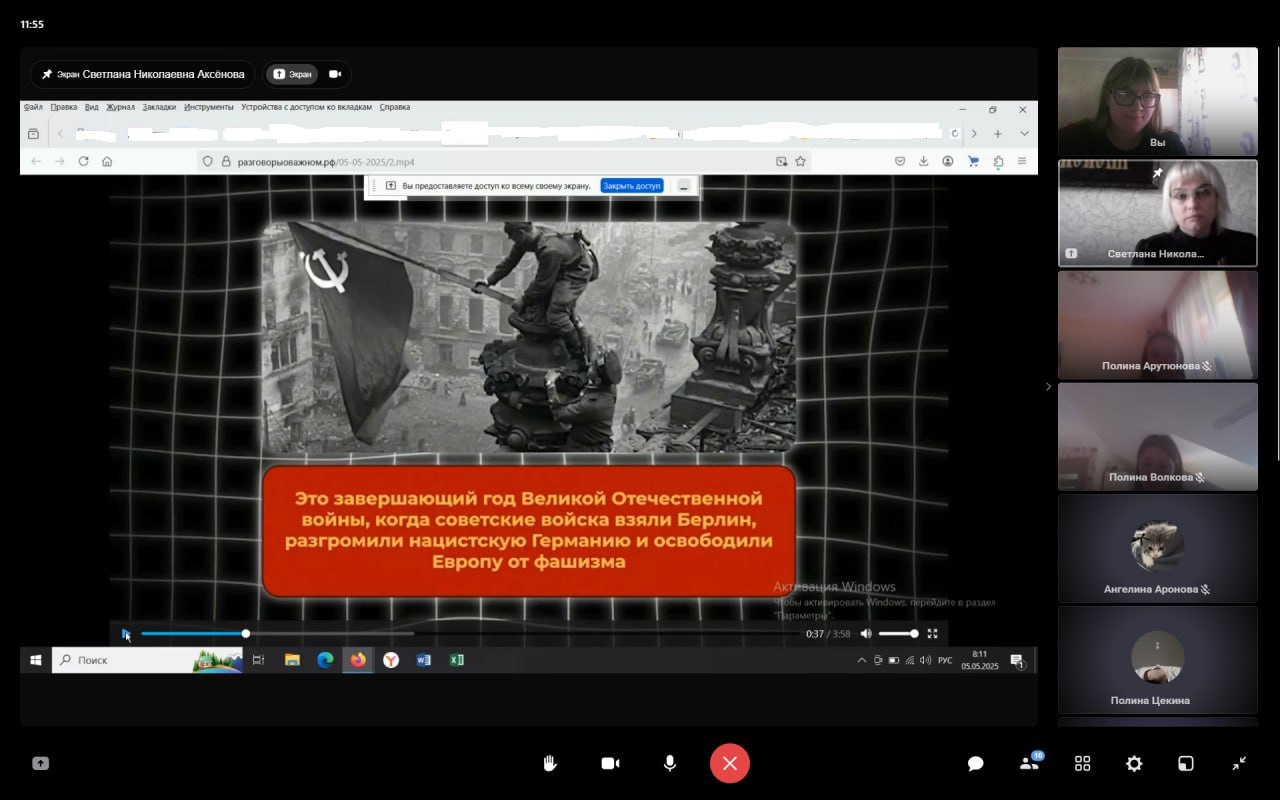Exit fullscreen using the collapse arrows
This screenshot has width=1280, height=800.
point(1239,763)
